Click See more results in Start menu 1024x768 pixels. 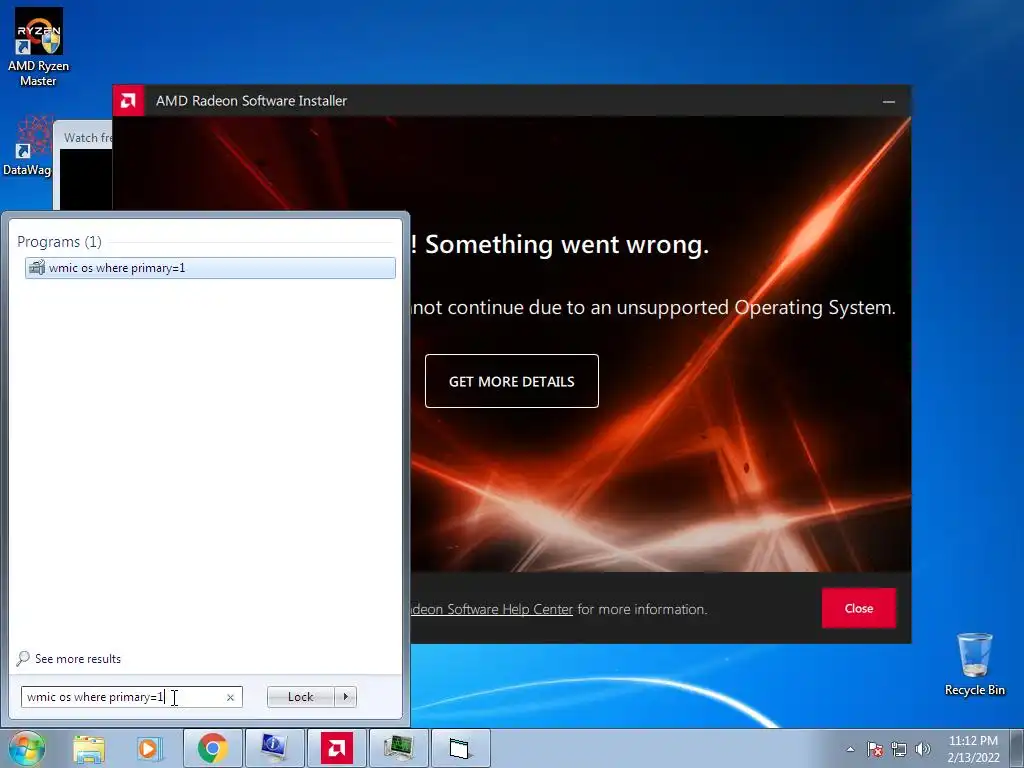pyautogui.click(x=78, y=659)
